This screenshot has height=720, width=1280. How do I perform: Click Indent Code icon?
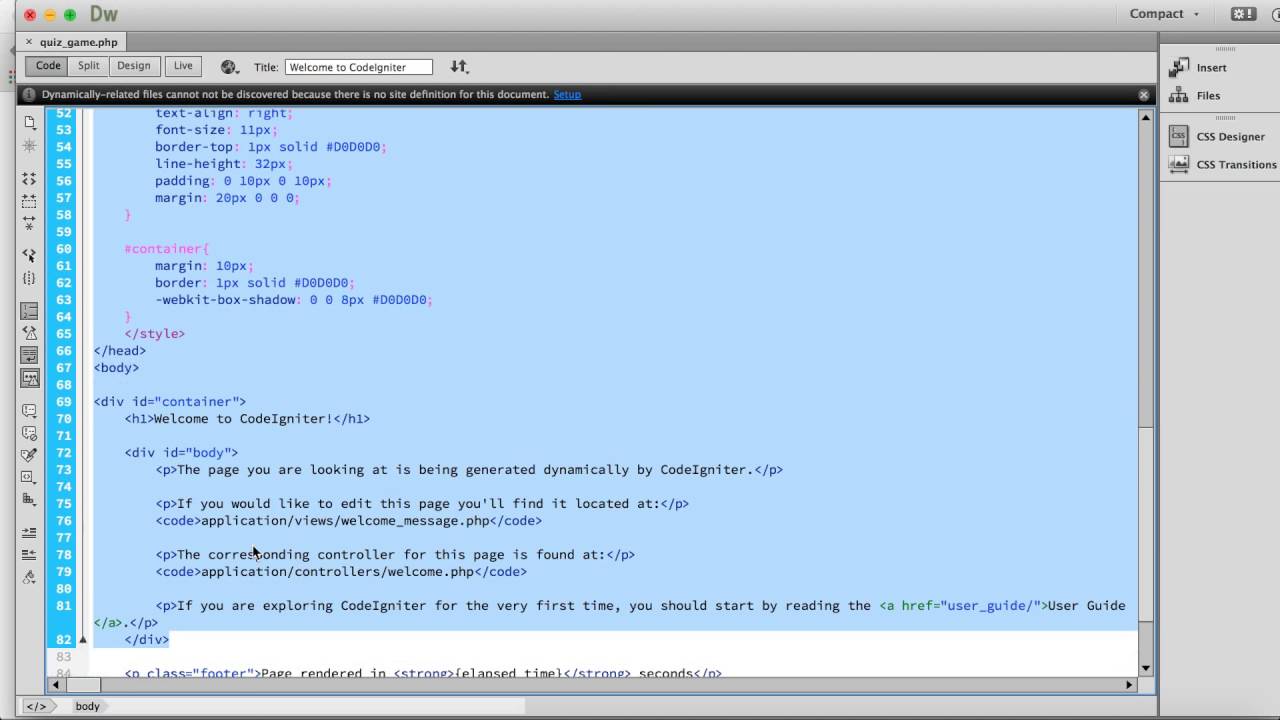(x=29, y=533)
